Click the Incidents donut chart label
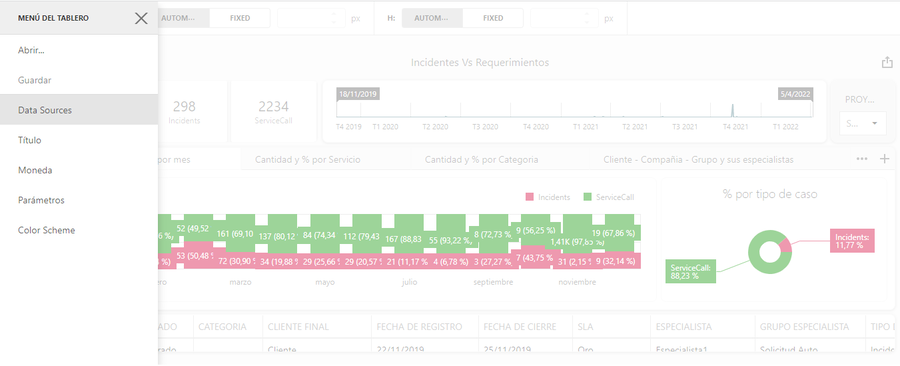 pos(853,240)
